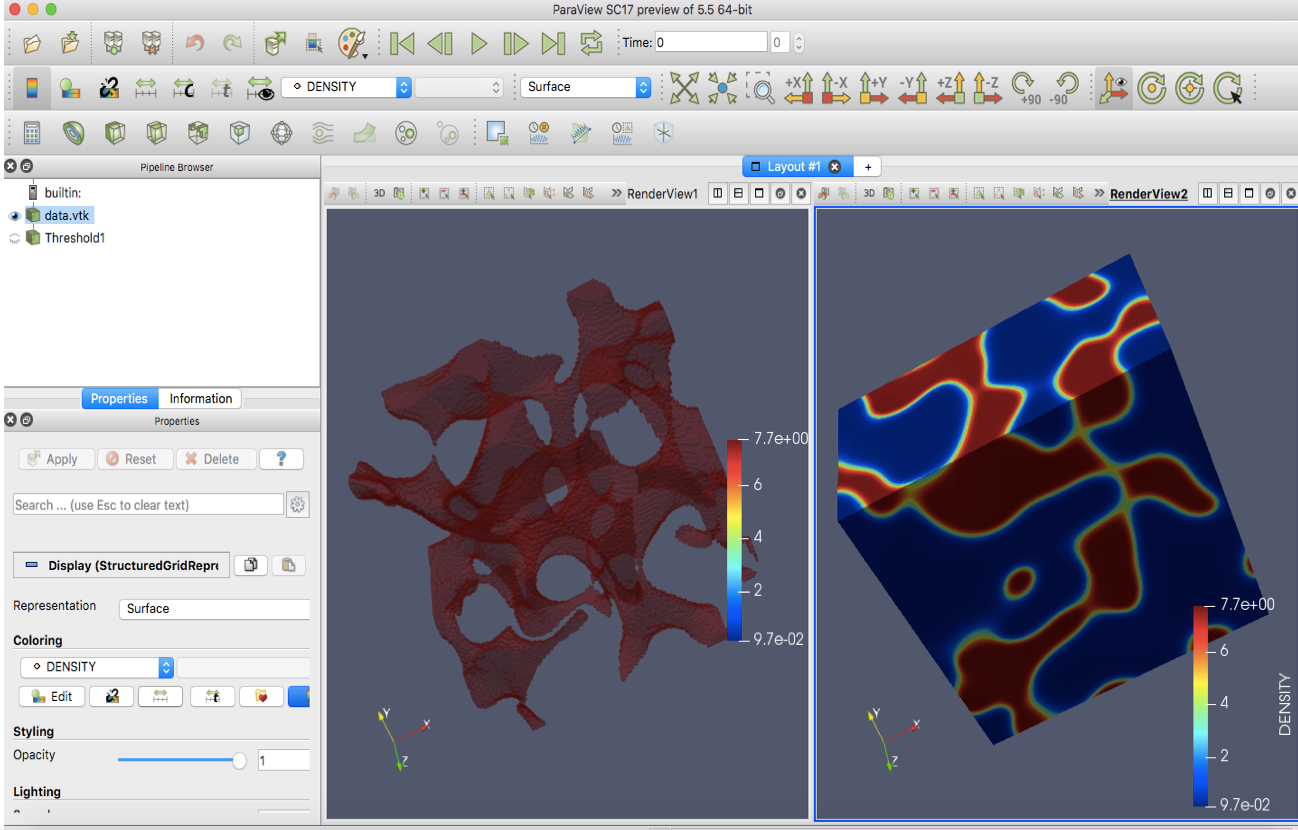Click the Reset Camera icon
Screen dimensions: 1298x830
pos(684,88)
